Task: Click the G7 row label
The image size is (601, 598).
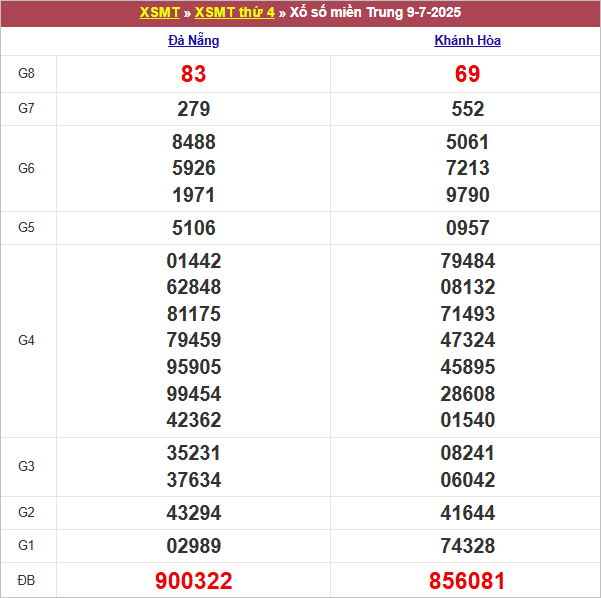Action: (26, 108)
